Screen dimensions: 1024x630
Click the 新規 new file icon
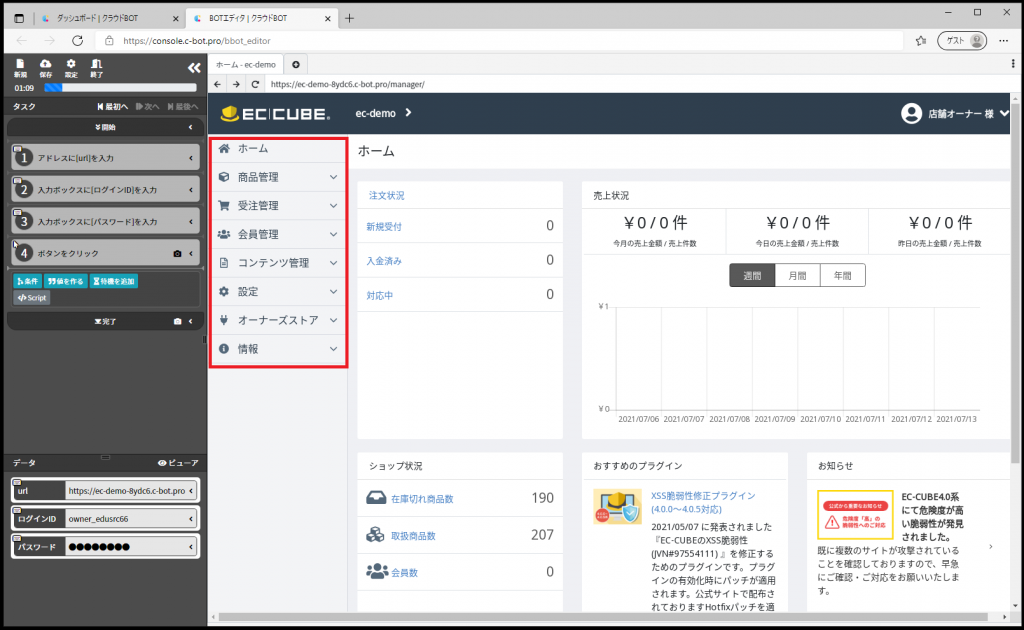20,67
